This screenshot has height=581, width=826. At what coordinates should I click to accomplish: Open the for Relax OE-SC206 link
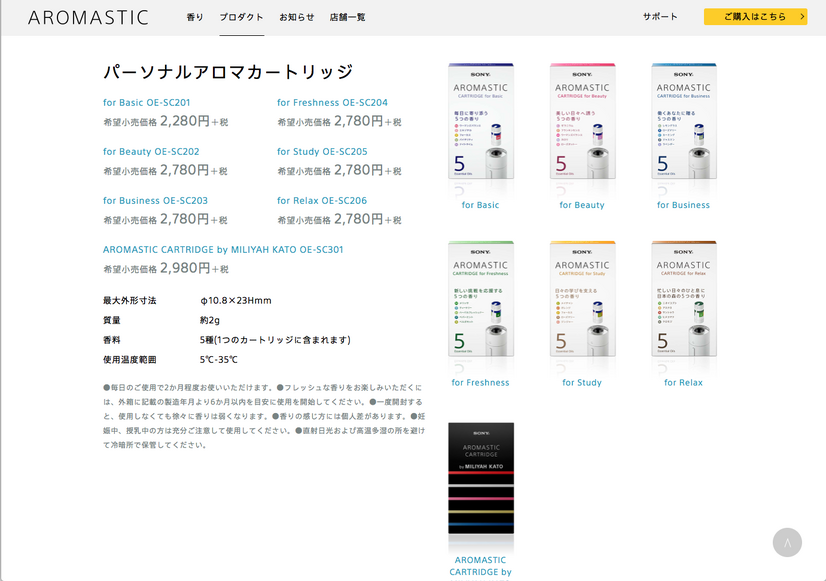pyautogui.click(x=322, y=201)
